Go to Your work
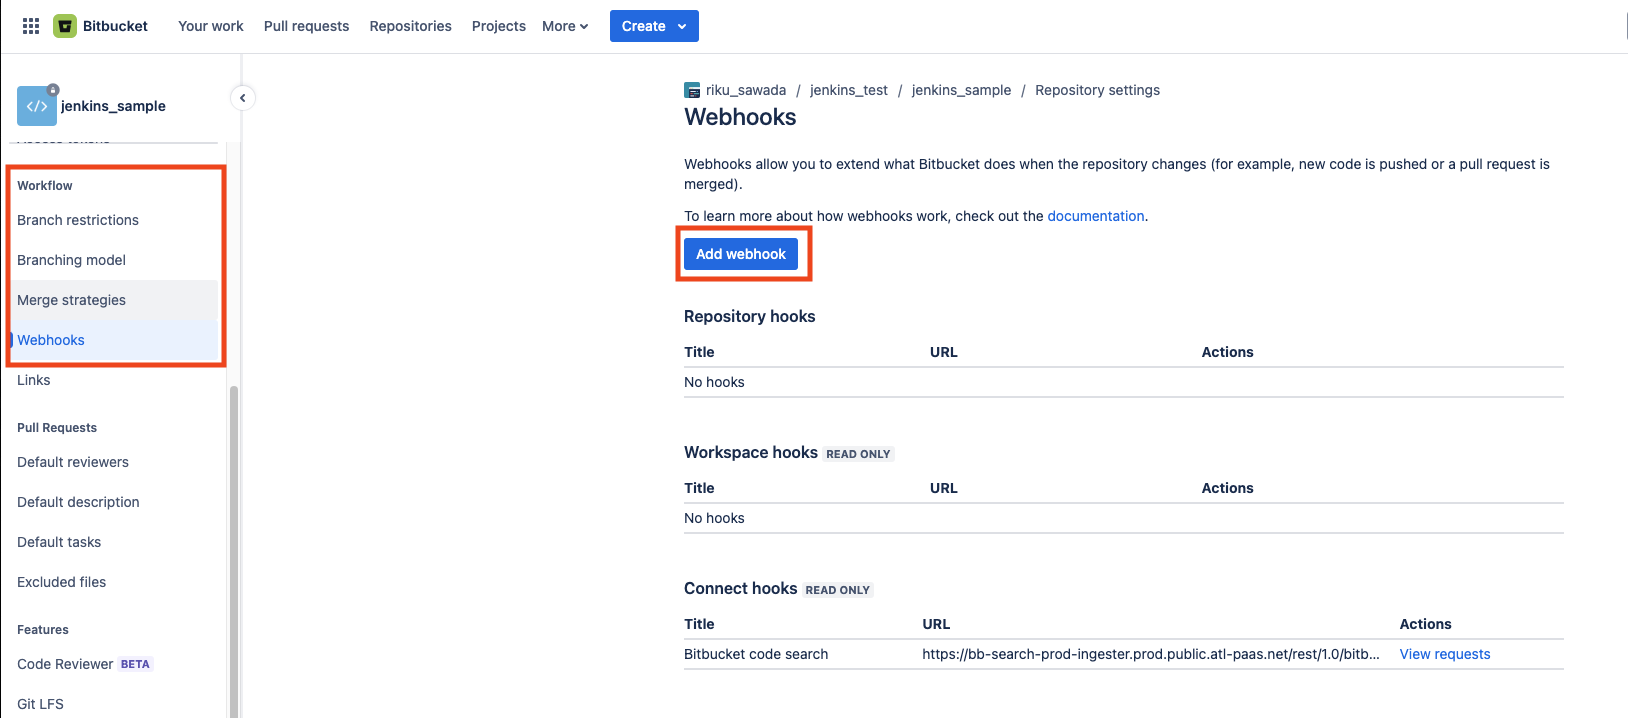Viewport: 1628px width, 718px height. point(211,26)
